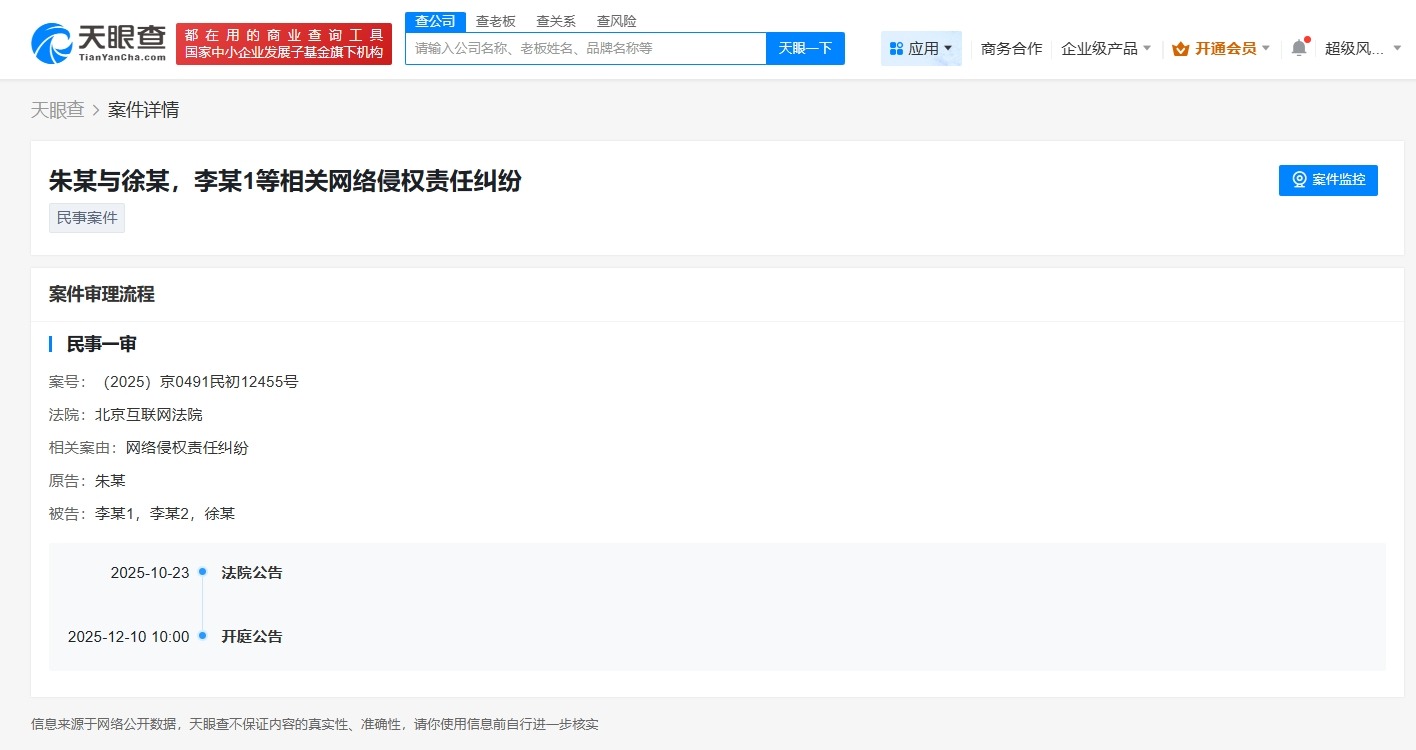Click the monitor icon inside 案件监控 button
The image size is (1416, 750).
tap(1299, 178)
